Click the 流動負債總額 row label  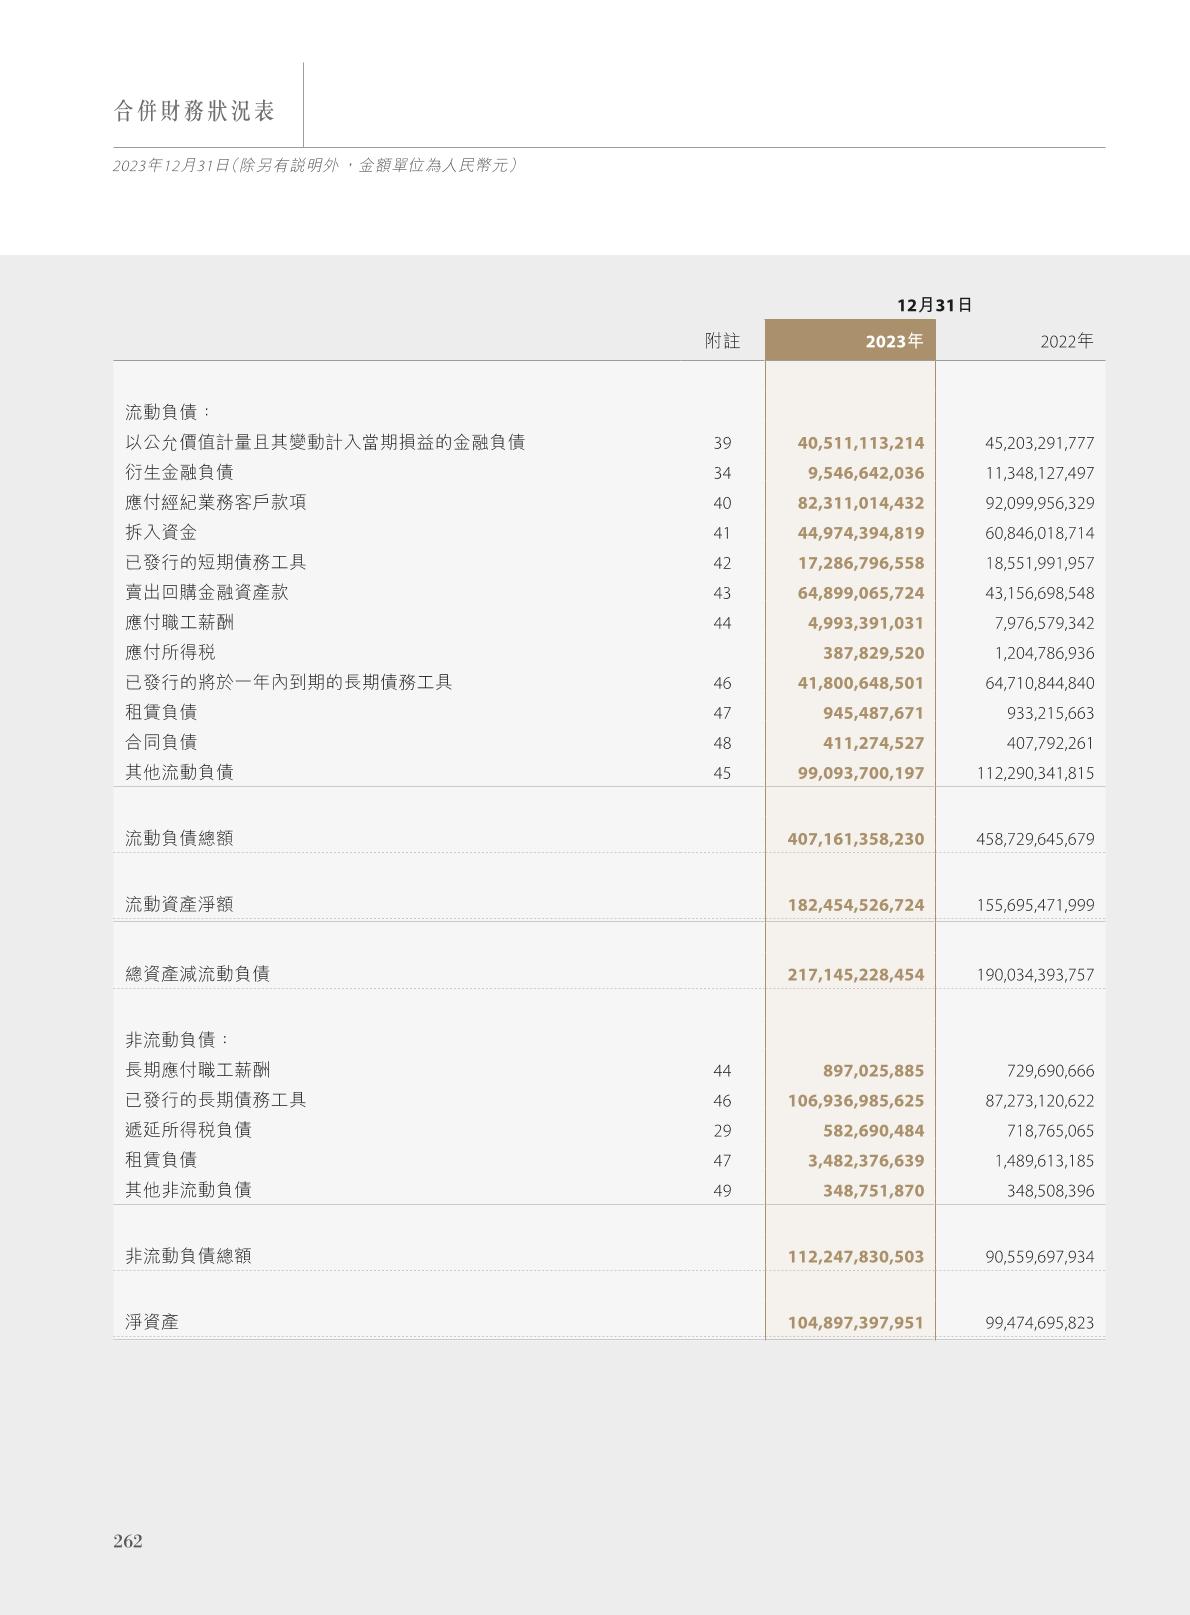click(179, 838)
